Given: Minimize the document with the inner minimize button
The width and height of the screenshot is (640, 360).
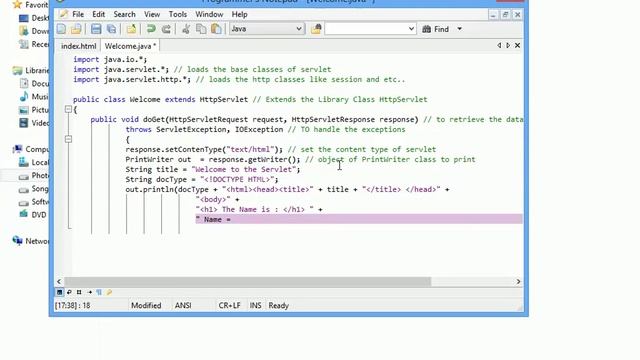Looking at the screenshot, I should [493, 15].
